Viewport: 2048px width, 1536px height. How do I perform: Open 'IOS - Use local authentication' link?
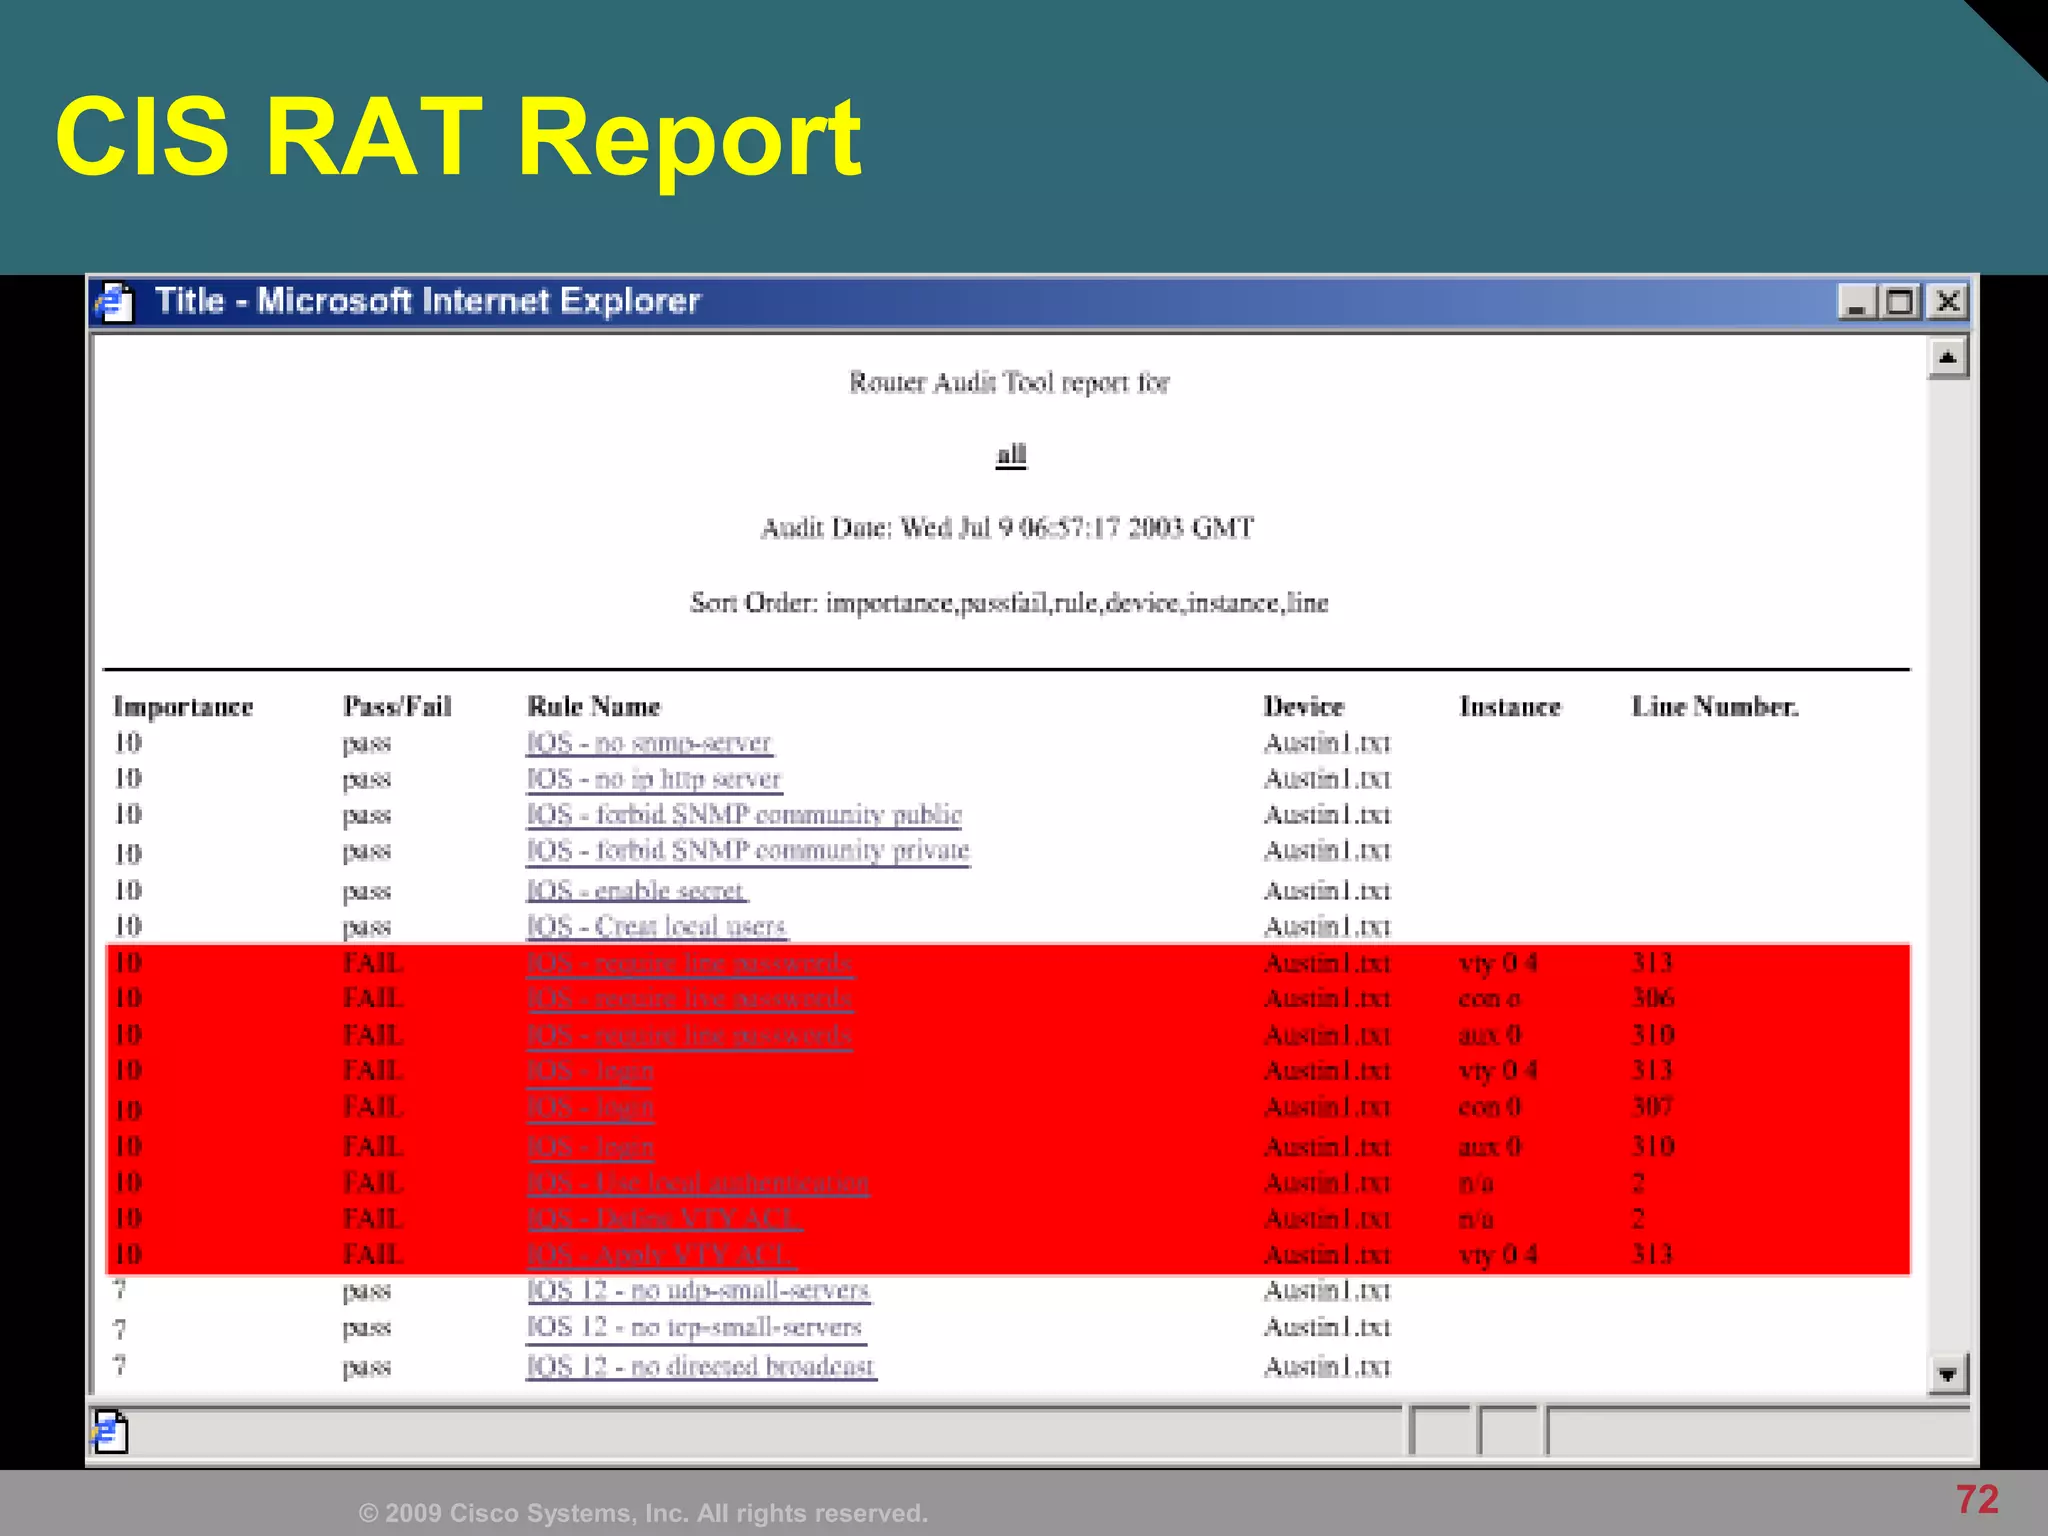coord(698,1183)
